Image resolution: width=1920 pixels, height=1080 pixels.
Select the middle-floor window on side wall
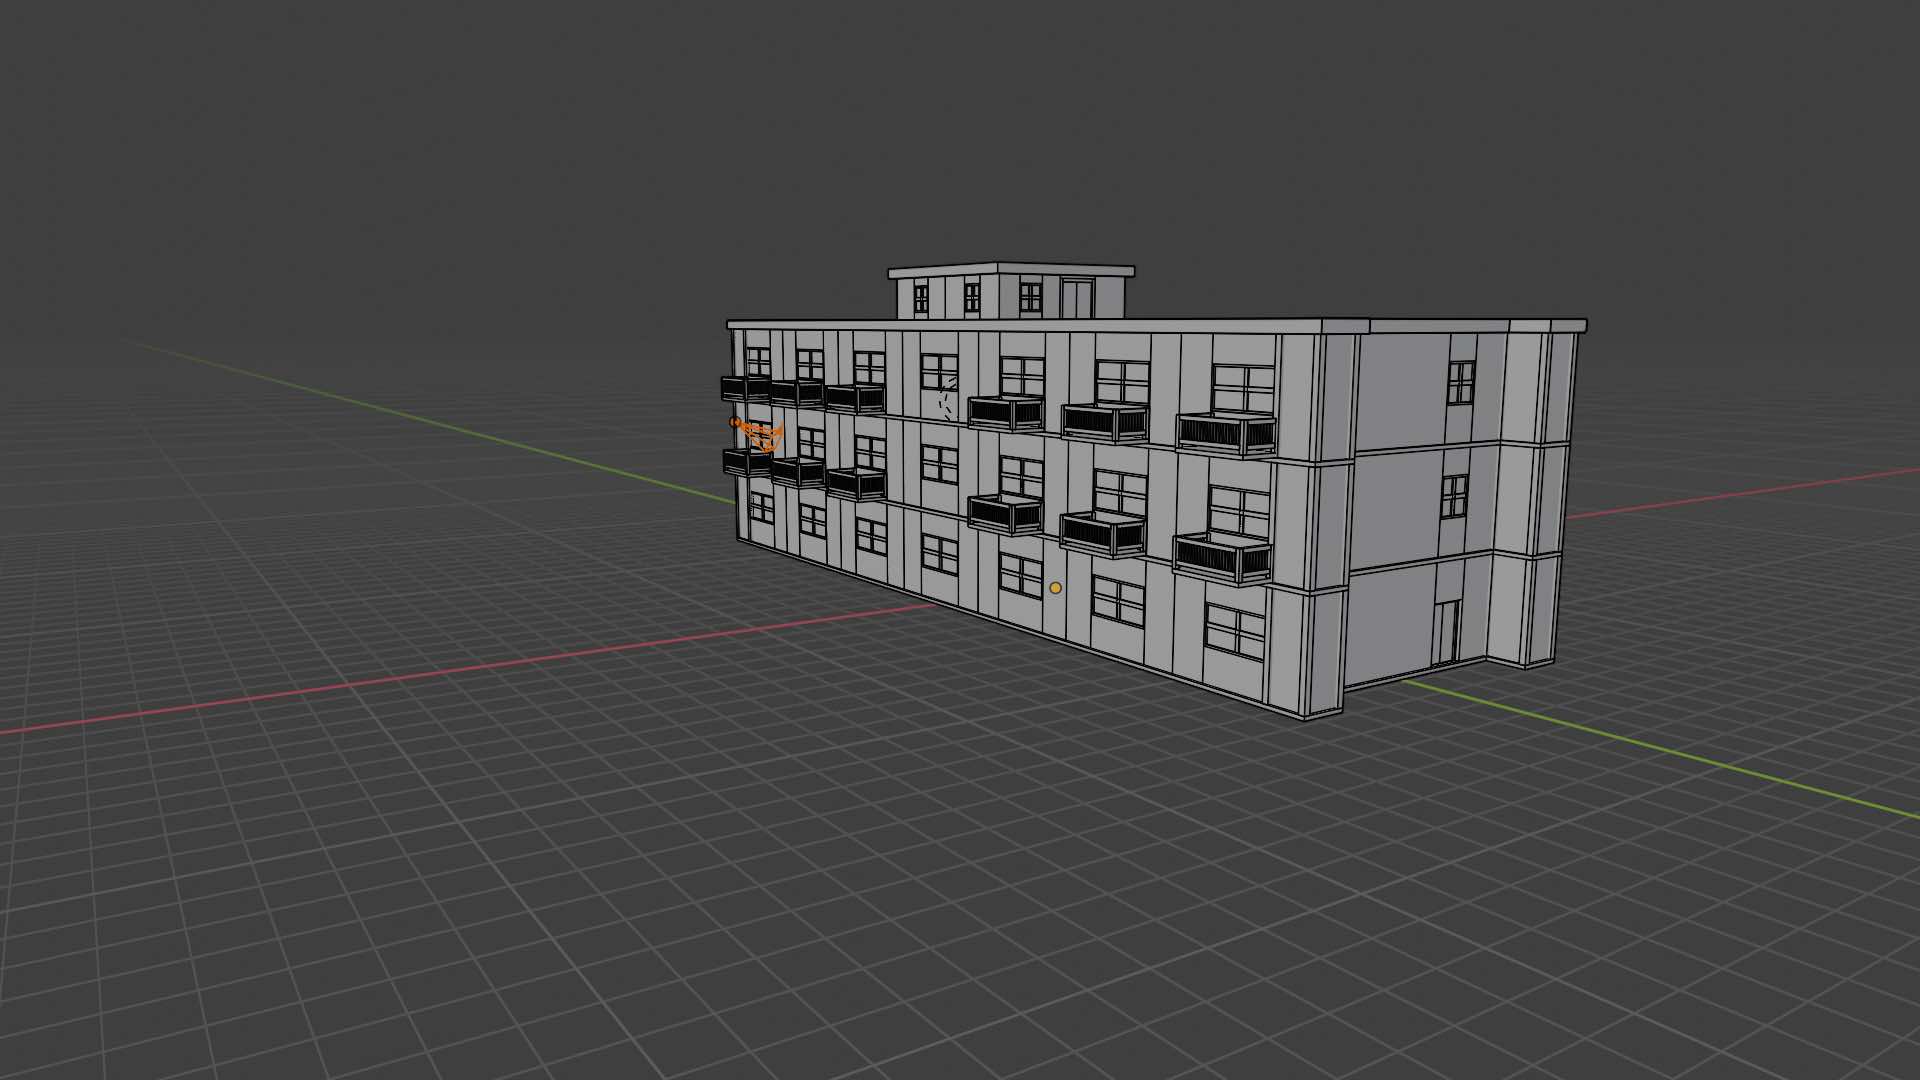tap(1455, 496)
